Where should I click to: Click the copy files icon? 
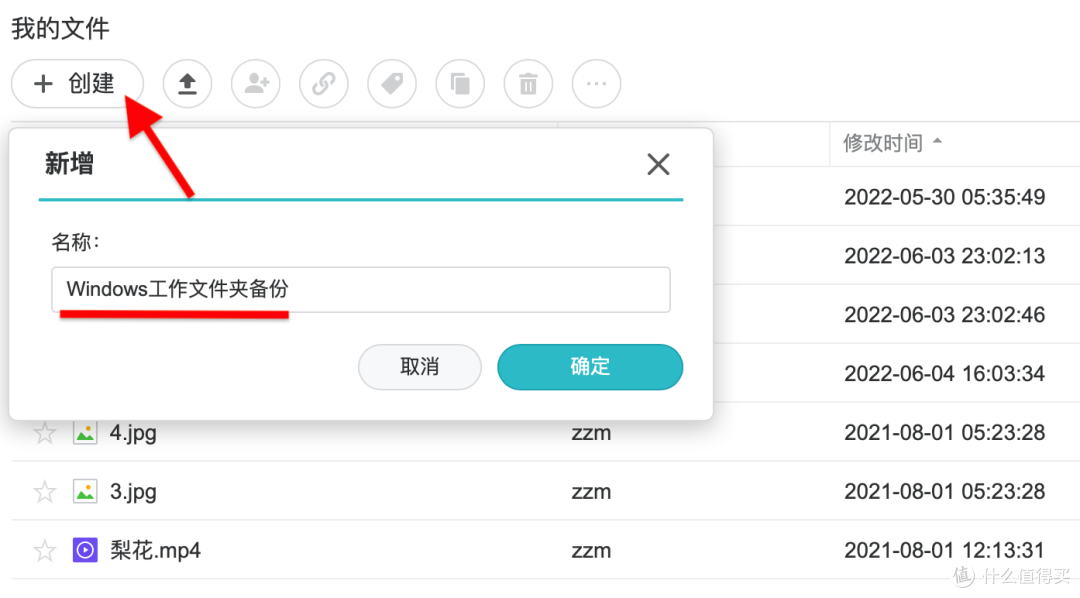[x=459, y=84]
